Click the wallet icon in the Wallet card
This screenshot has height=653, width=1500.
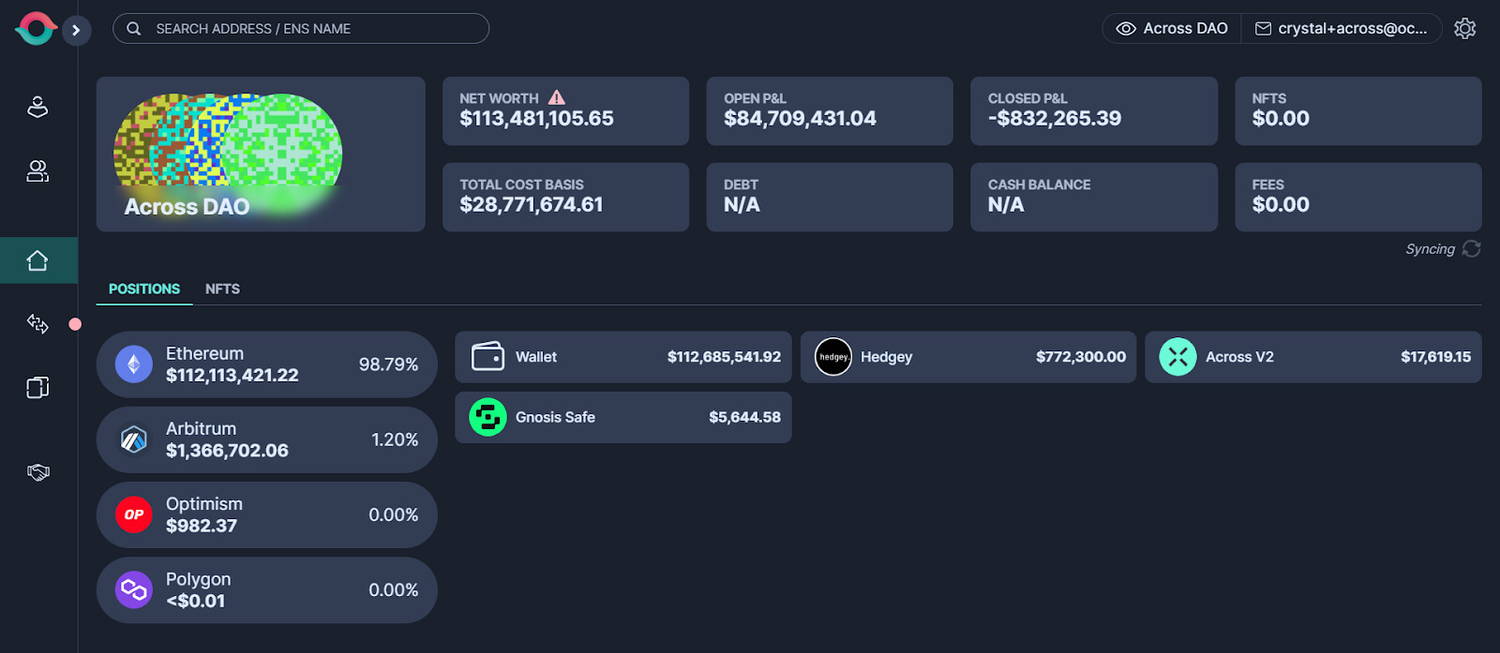[487, 357]
